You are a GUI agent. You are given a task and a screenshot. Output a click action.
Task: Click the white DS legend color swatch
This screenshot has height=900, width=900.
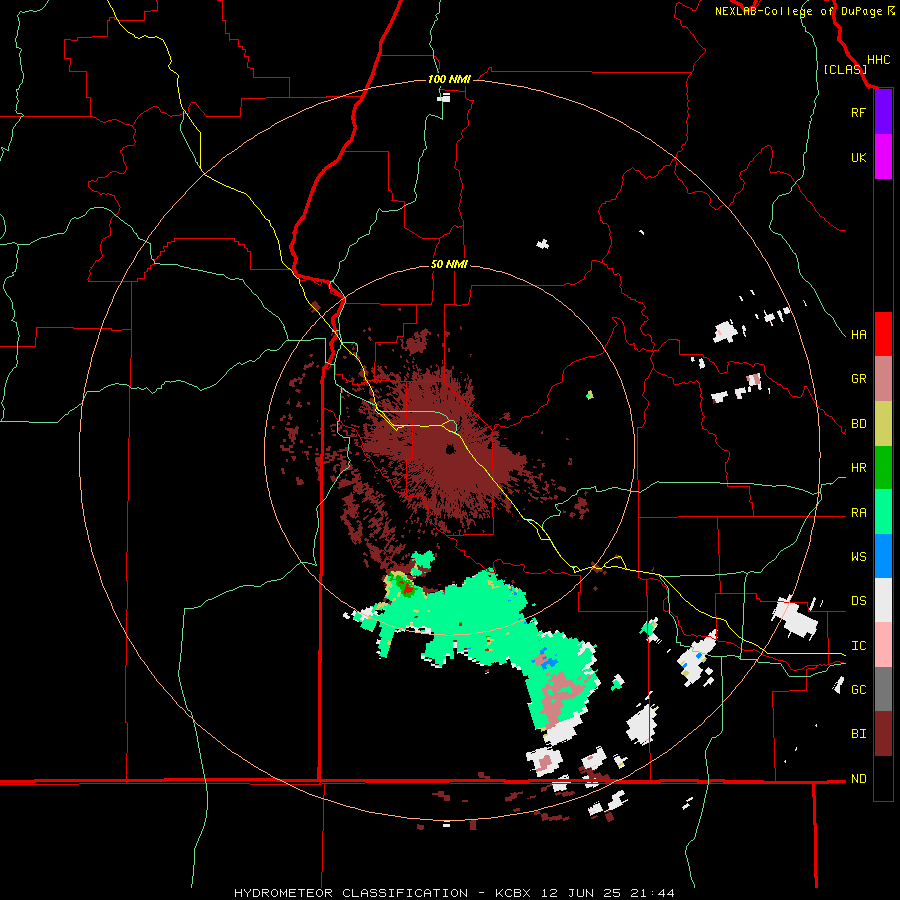[883, 600]
